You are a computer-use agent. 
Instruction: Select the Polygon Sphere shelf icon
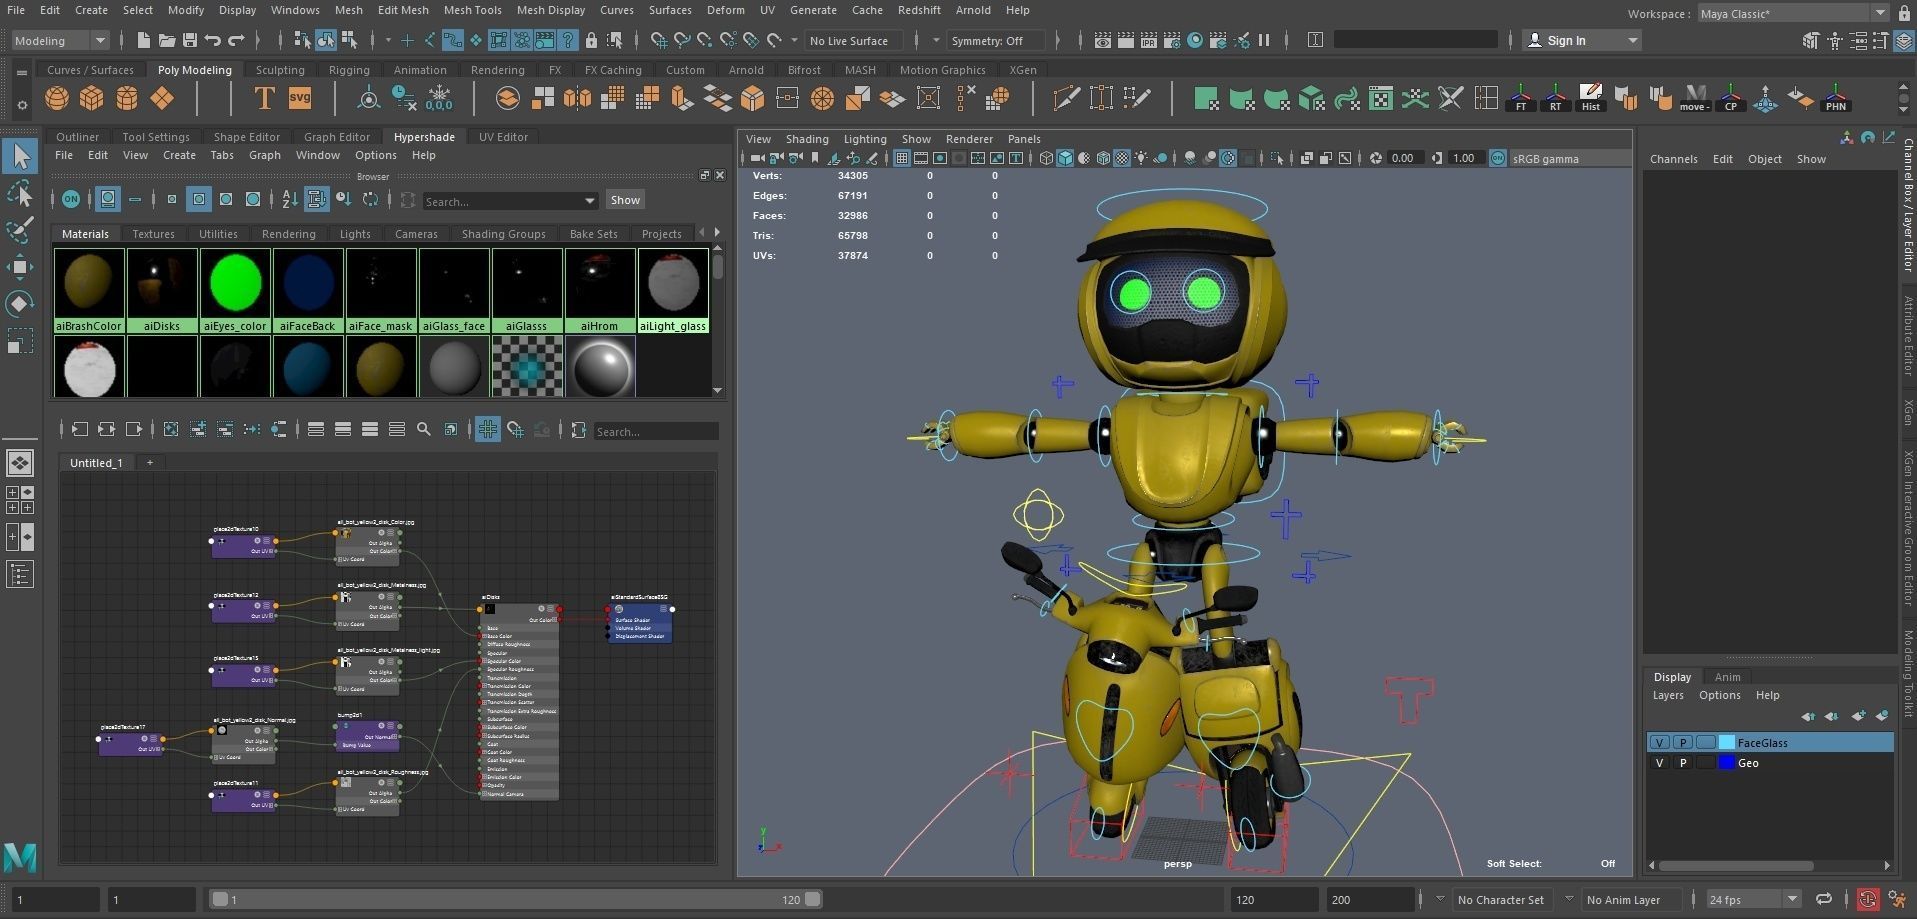pos(58,98)
